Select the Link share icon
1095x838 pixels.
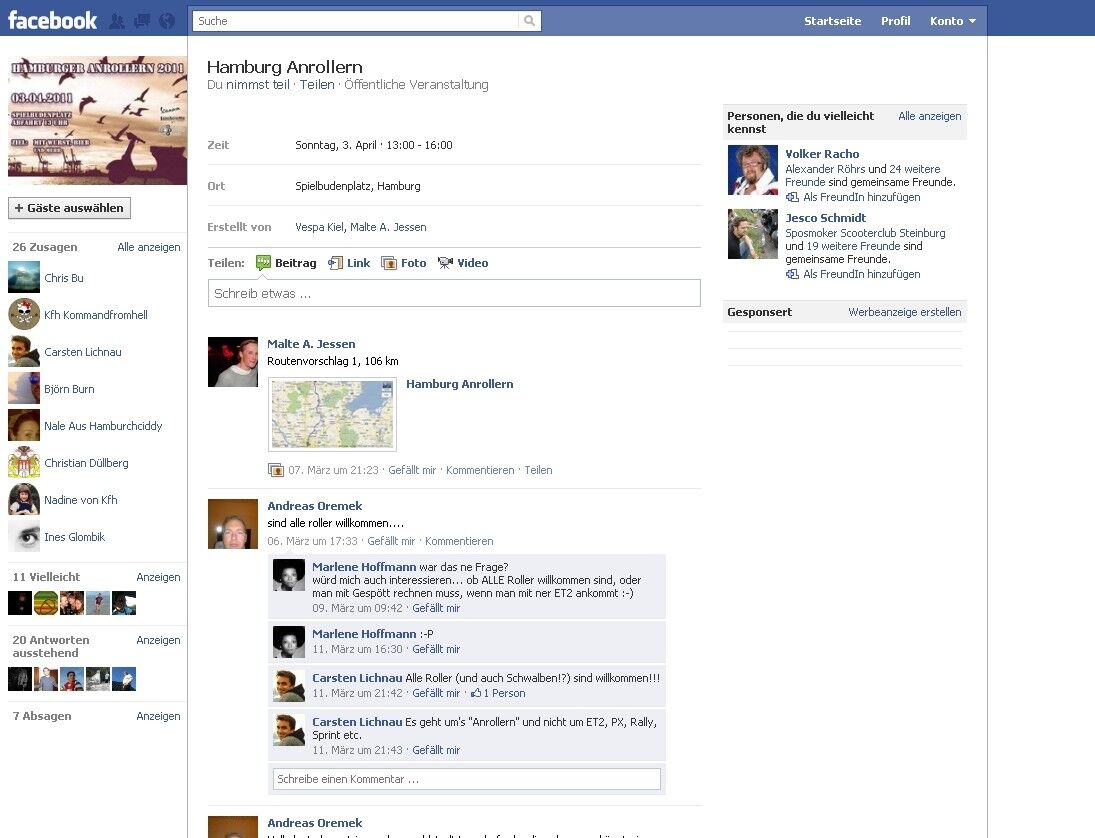pos(336,263)
